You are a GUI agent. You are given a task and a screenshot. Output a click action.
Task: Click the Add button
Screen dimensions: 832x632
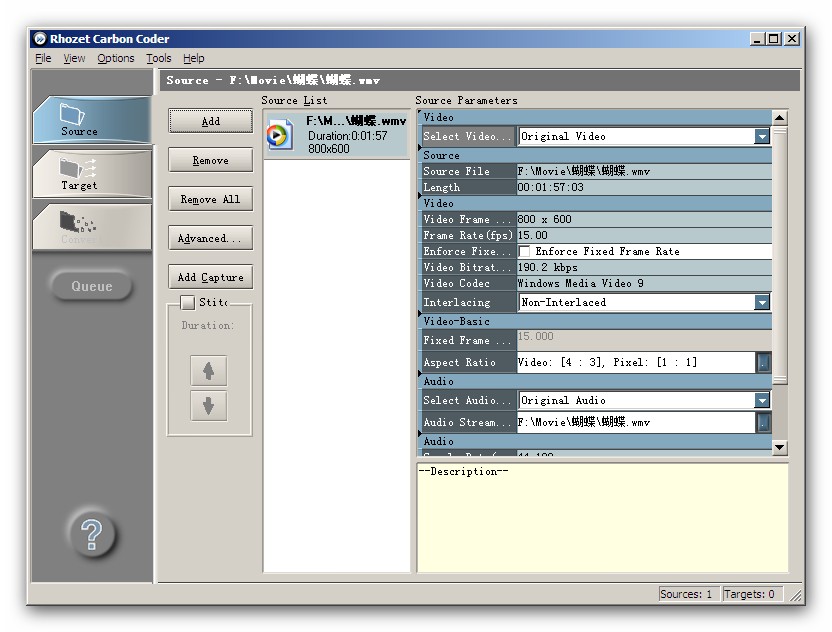tap(210, 121)
